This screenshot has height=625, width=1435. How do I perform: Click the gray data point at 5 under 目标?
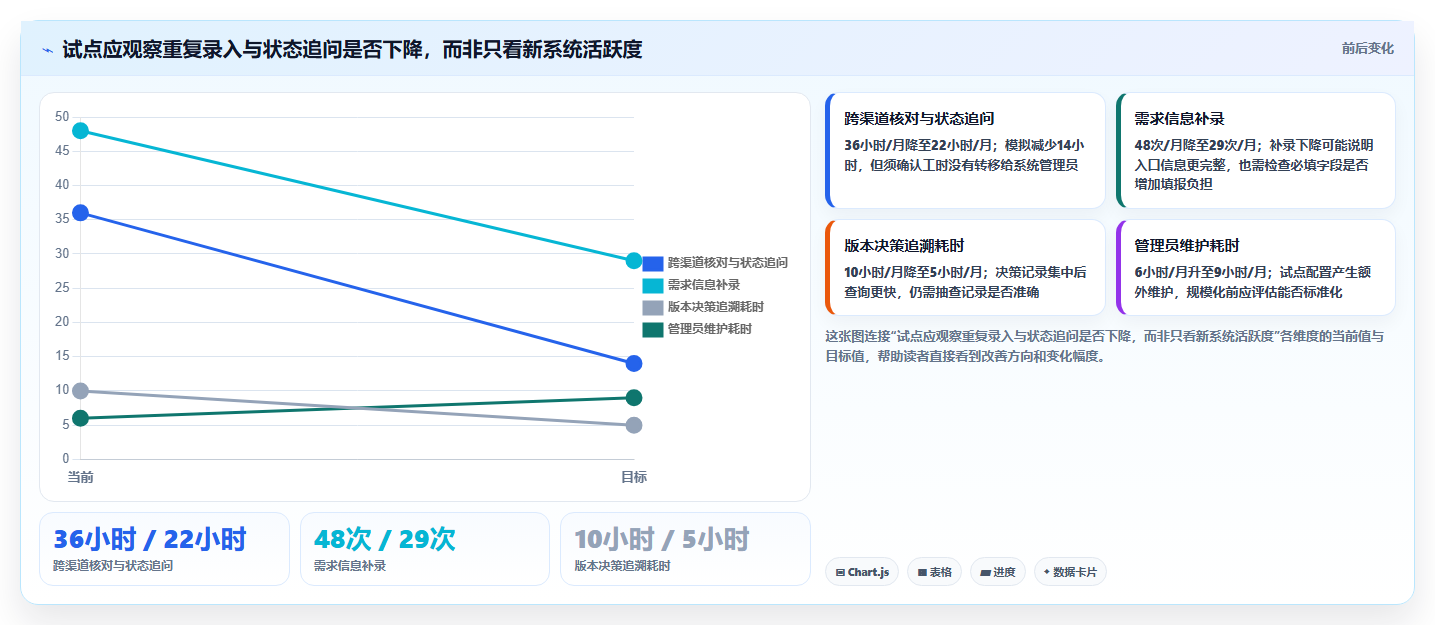pyautogui.click(x=634, y=425)
